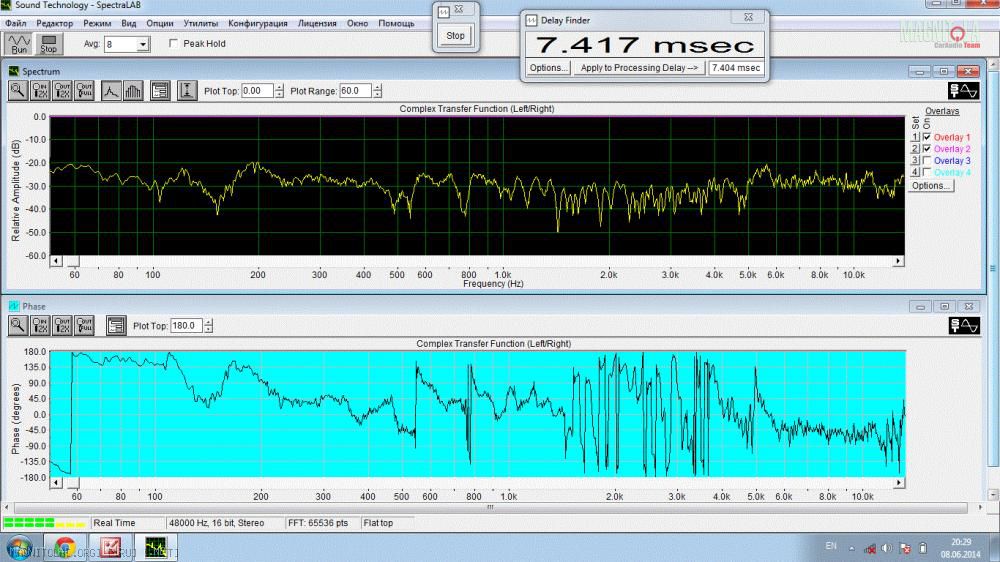Open the Windows Start menu

coord(19,547)
